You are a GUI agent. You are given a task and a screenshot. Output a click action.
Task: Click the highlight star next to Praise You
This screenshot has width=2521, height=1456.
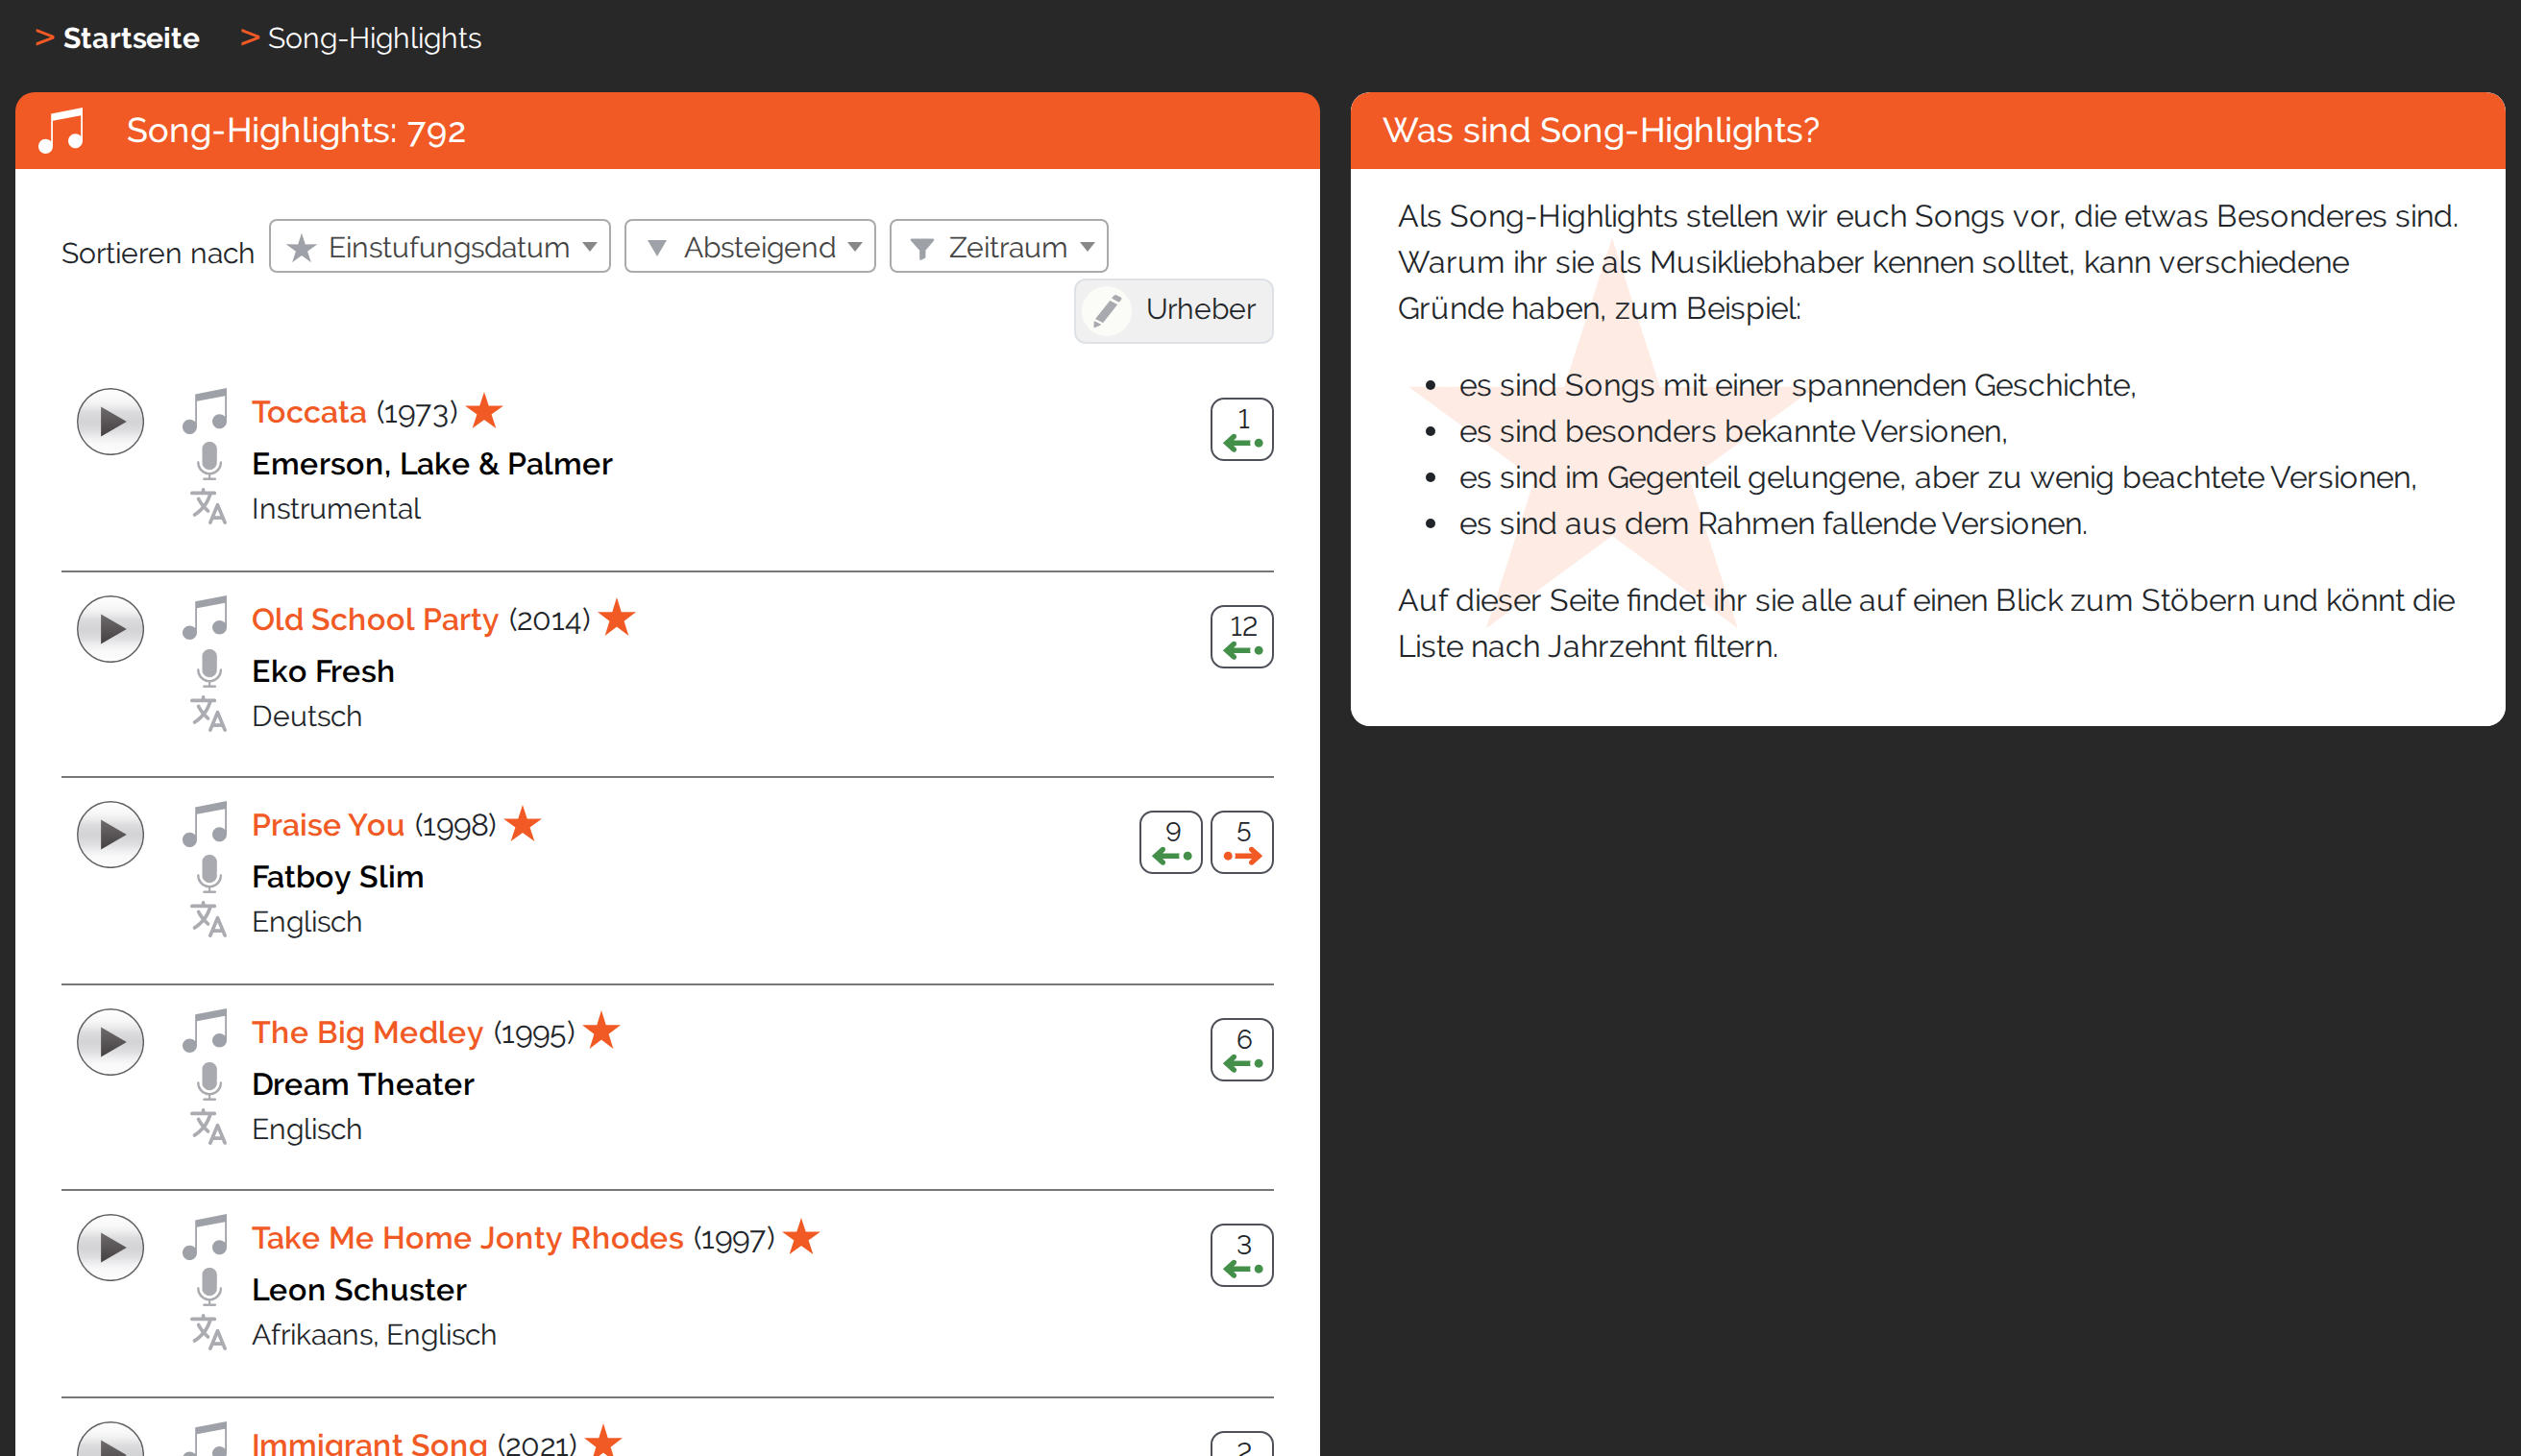coord(523,823)
